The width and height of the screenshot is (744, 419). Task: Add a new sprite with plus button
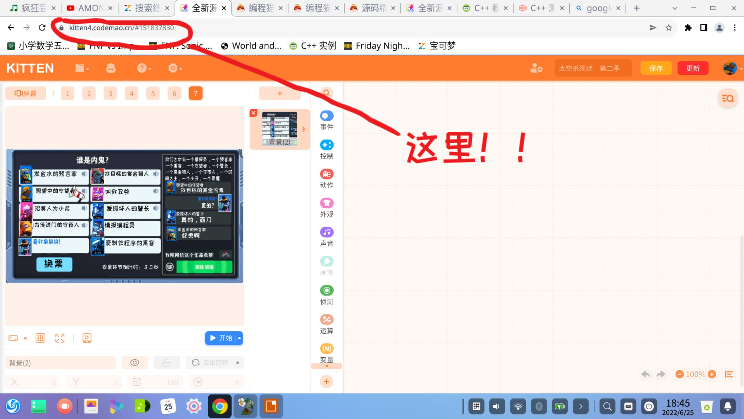tap(279, 93)
